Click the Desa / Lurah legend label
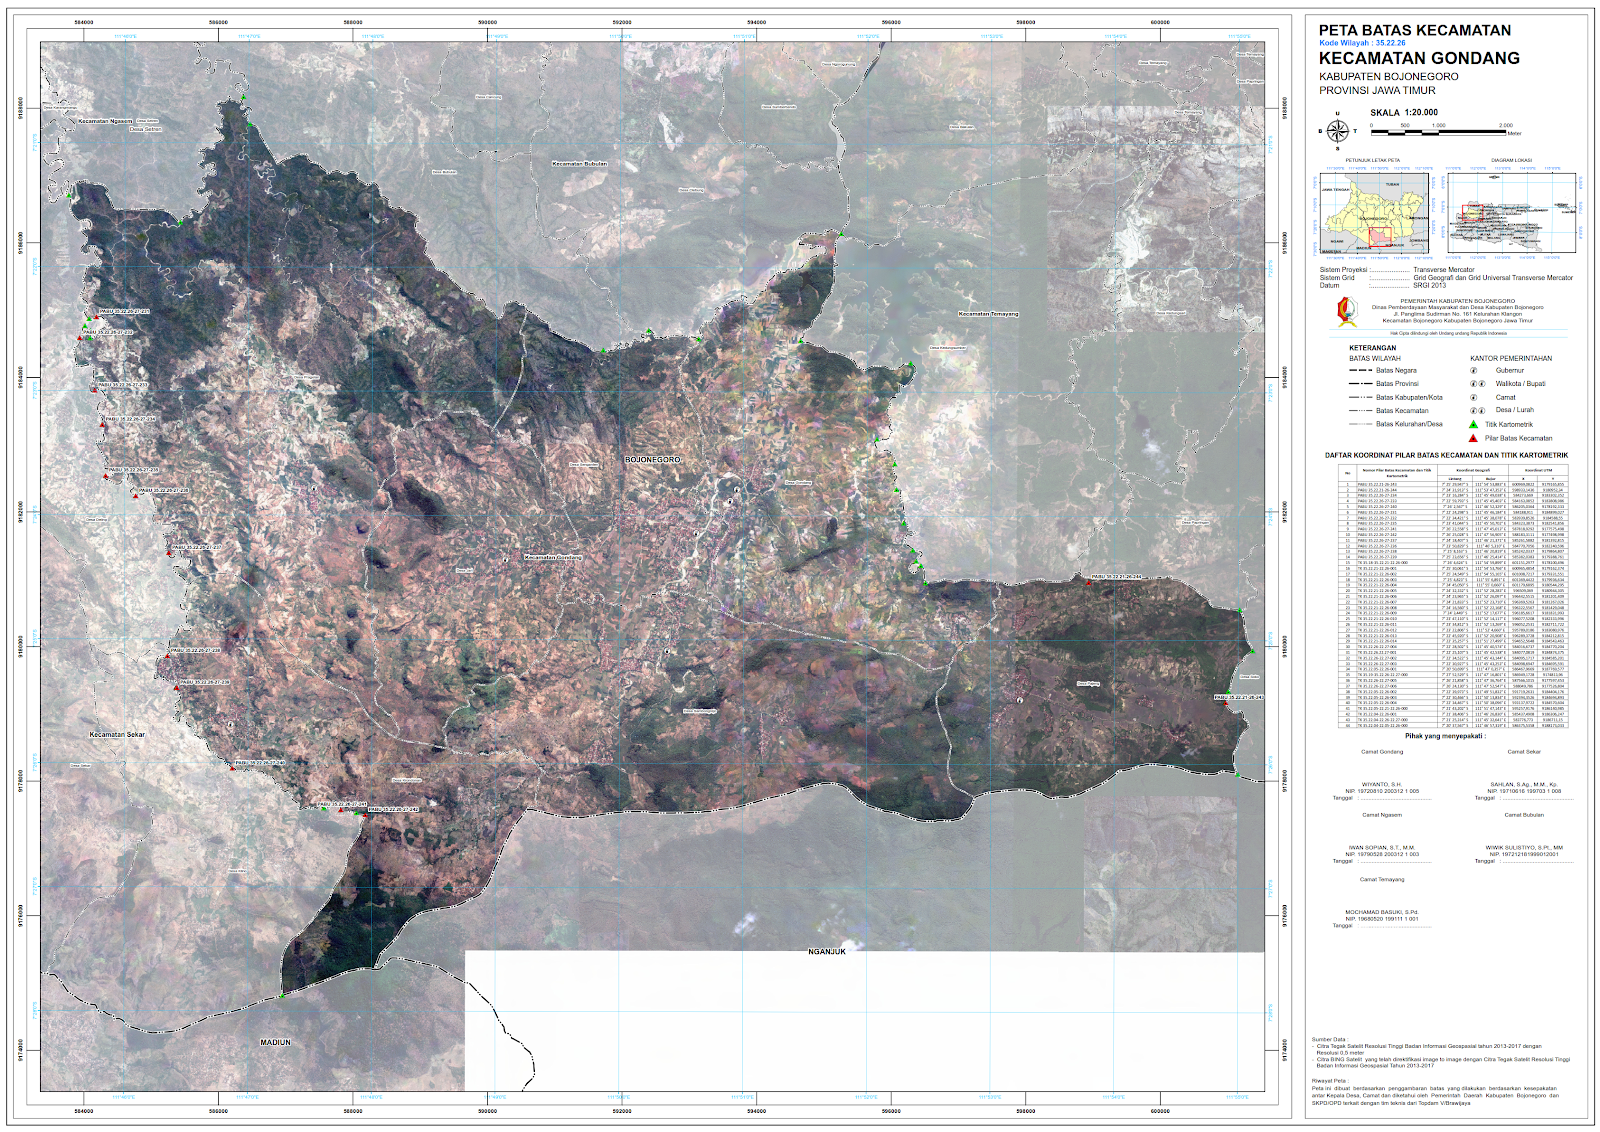Viewport: 1600px width, 1132px height. (1514, 410)
